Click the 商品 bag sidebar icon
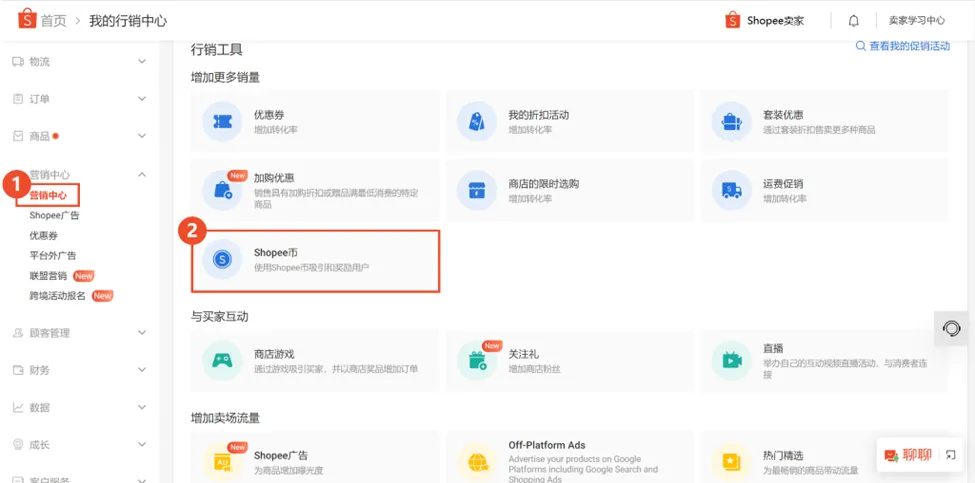Screen dimensions: 975x483 18,136
